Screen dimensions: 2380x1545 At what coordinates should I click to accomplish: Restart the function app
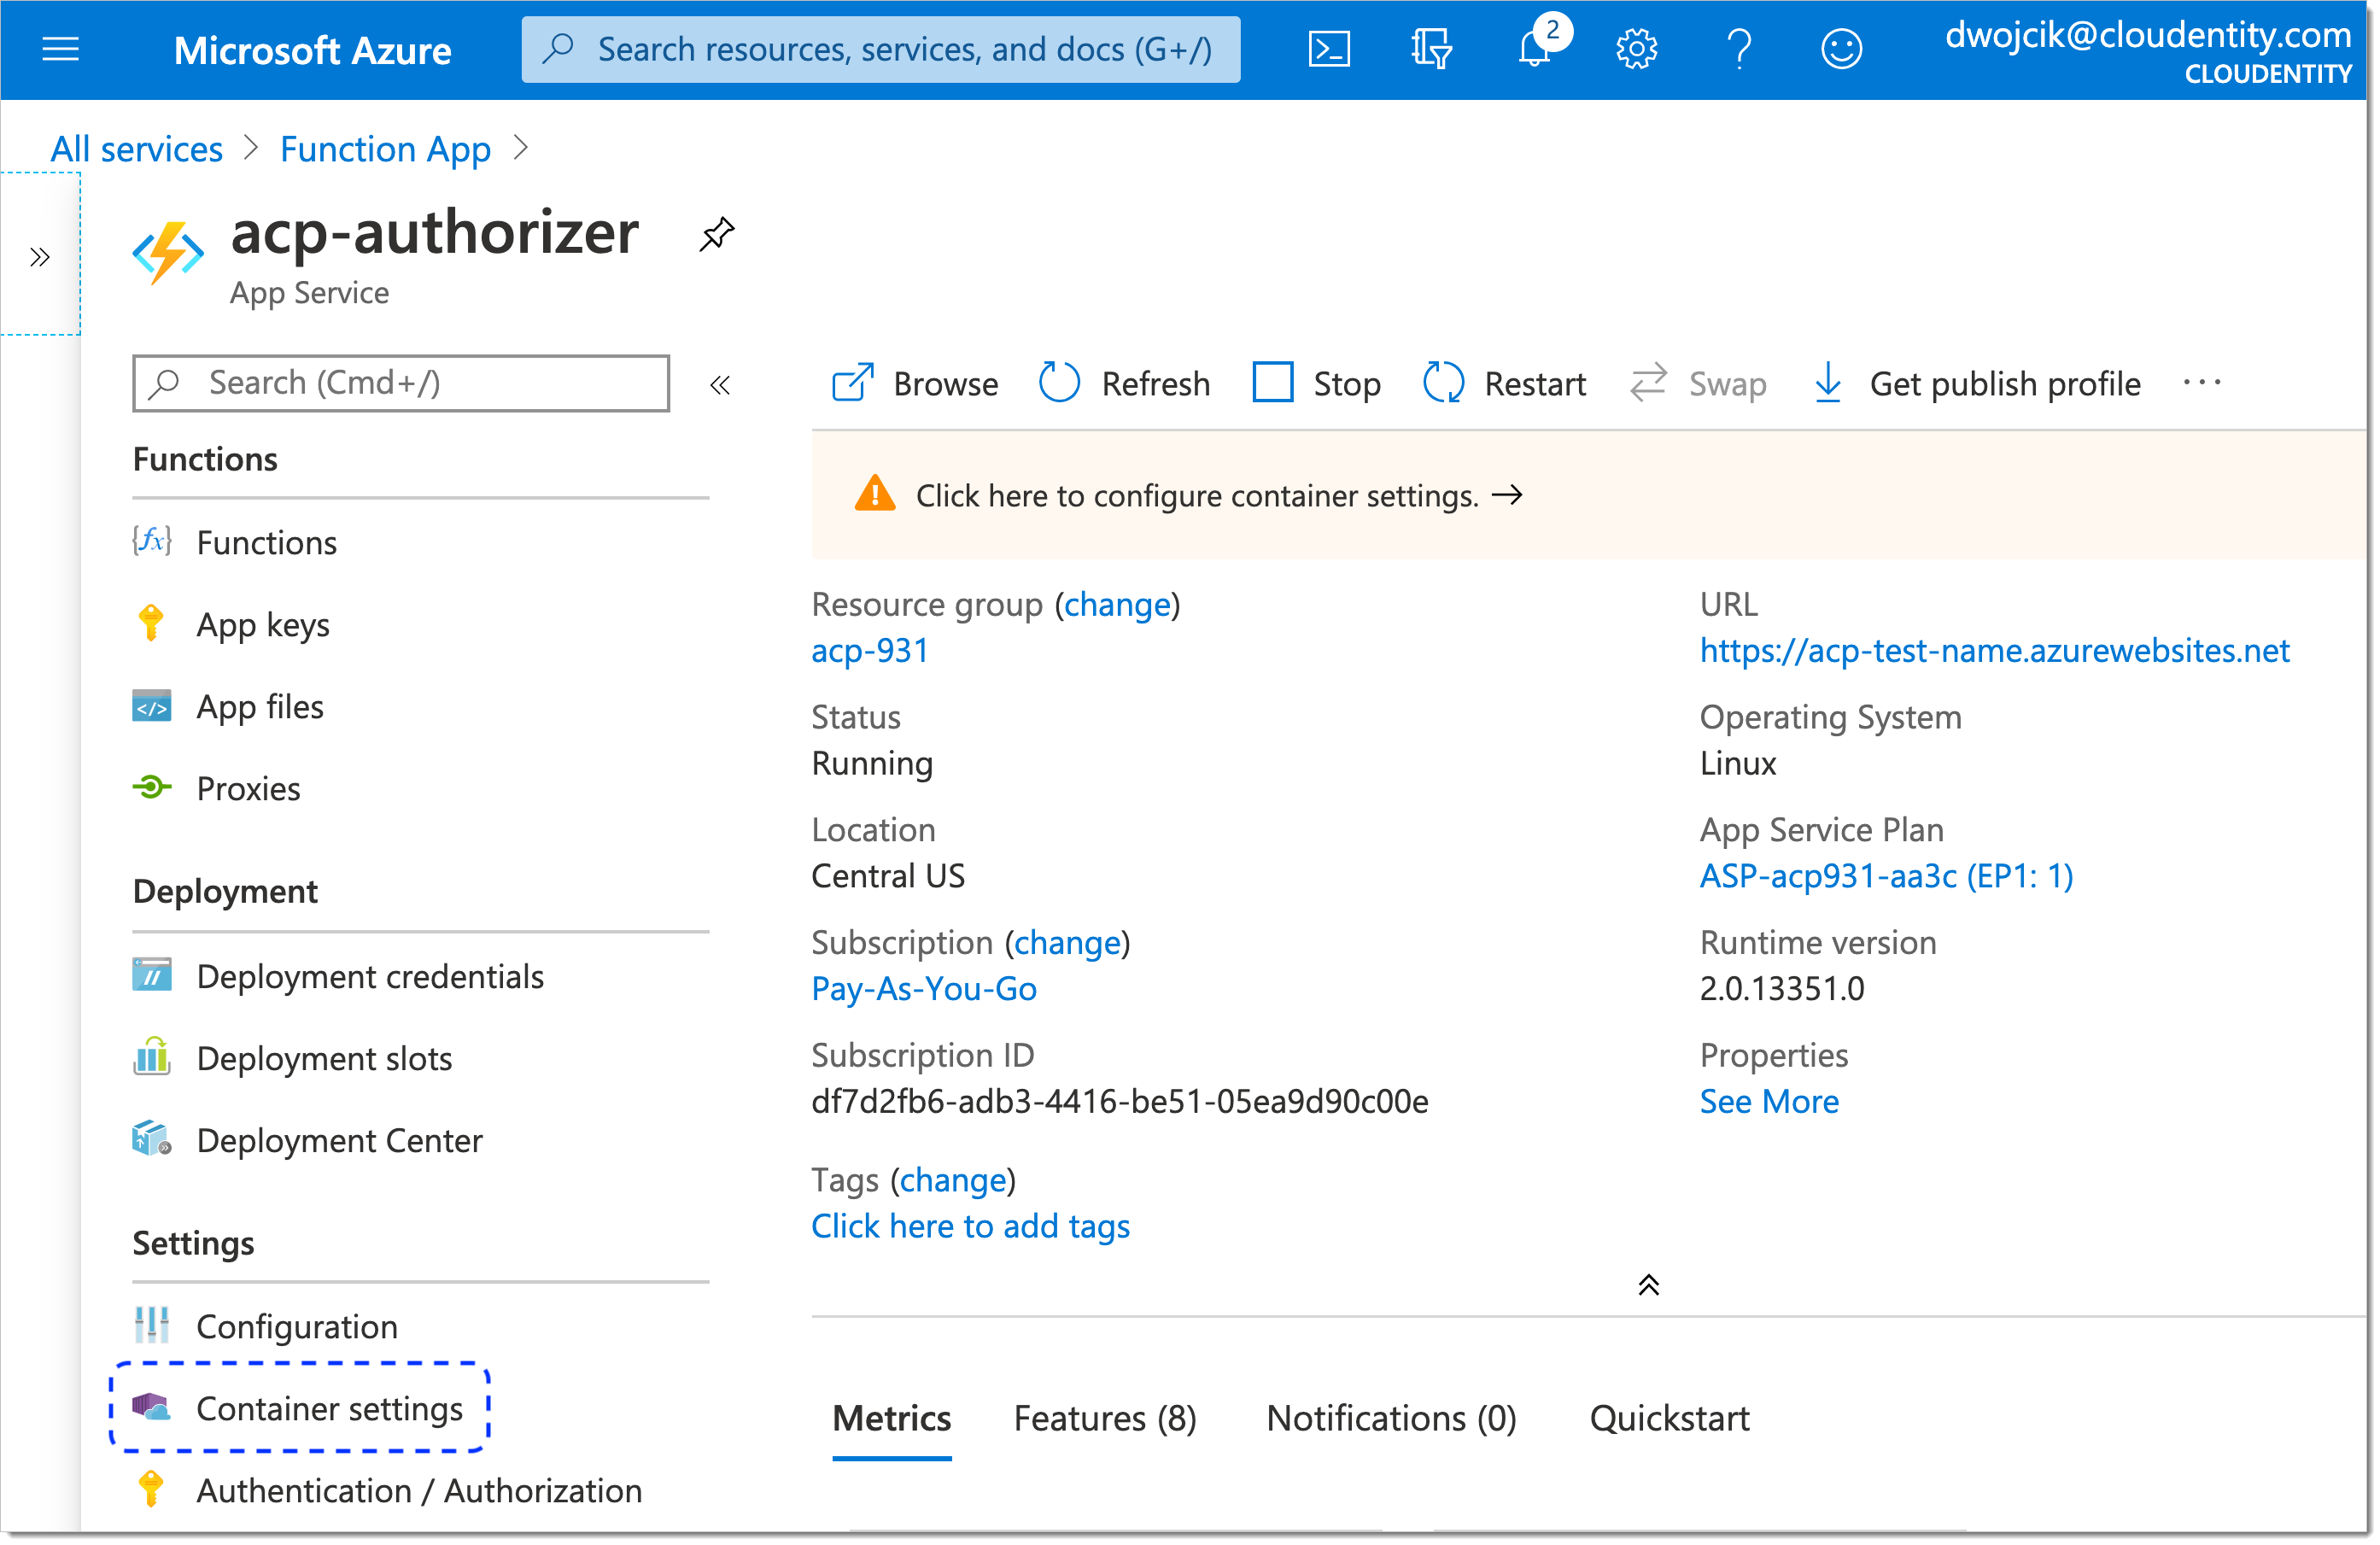tap(1504, 383)
